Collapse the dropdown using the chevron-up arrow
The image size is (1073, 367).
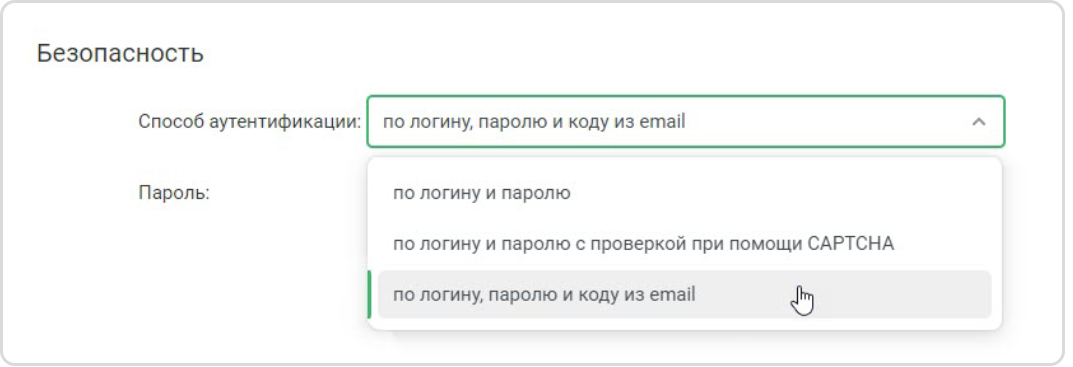979,122
